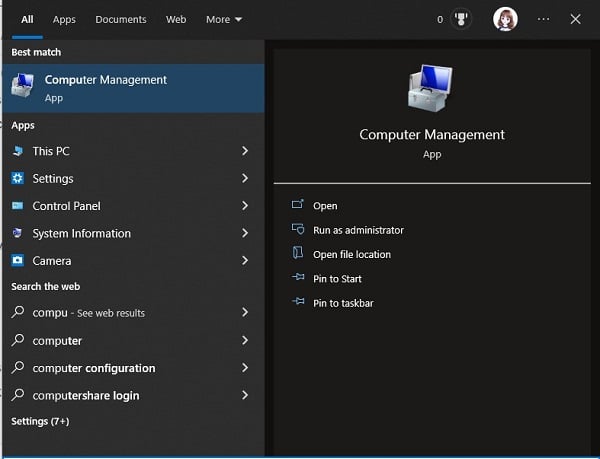Click the rewards trophy icon
The height and width of the screenshot is (459, 600).
coord(462,19)
